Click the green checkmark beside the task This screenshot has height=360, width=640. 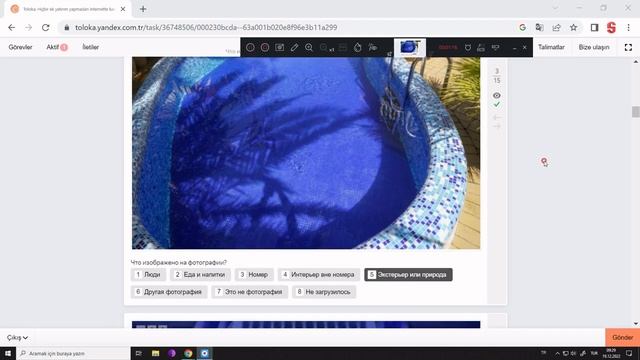coord(496,104)
